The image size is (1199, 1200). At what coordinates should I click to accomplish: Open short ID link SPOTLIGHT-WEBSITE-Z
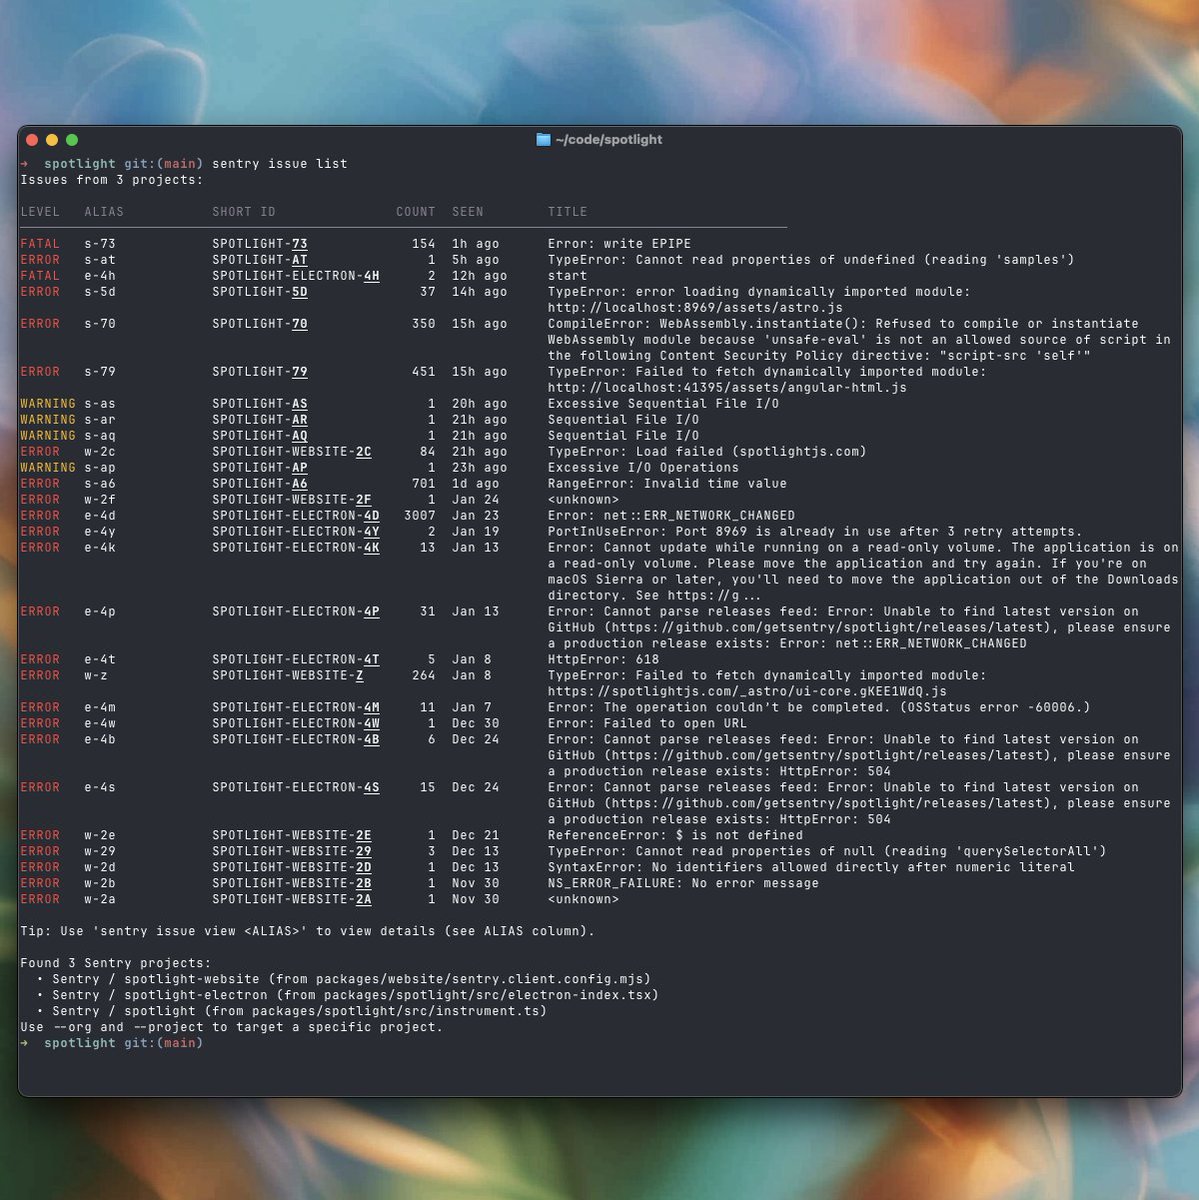point(288,676)
